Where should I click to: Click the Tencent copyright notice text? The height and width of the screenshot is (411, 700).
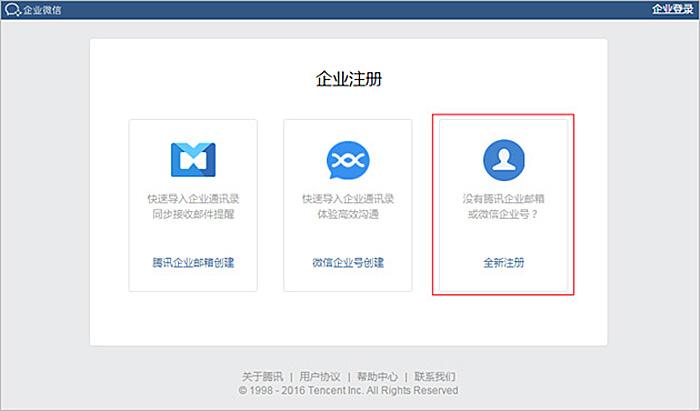pyautogui.click(x=348, y=390)
